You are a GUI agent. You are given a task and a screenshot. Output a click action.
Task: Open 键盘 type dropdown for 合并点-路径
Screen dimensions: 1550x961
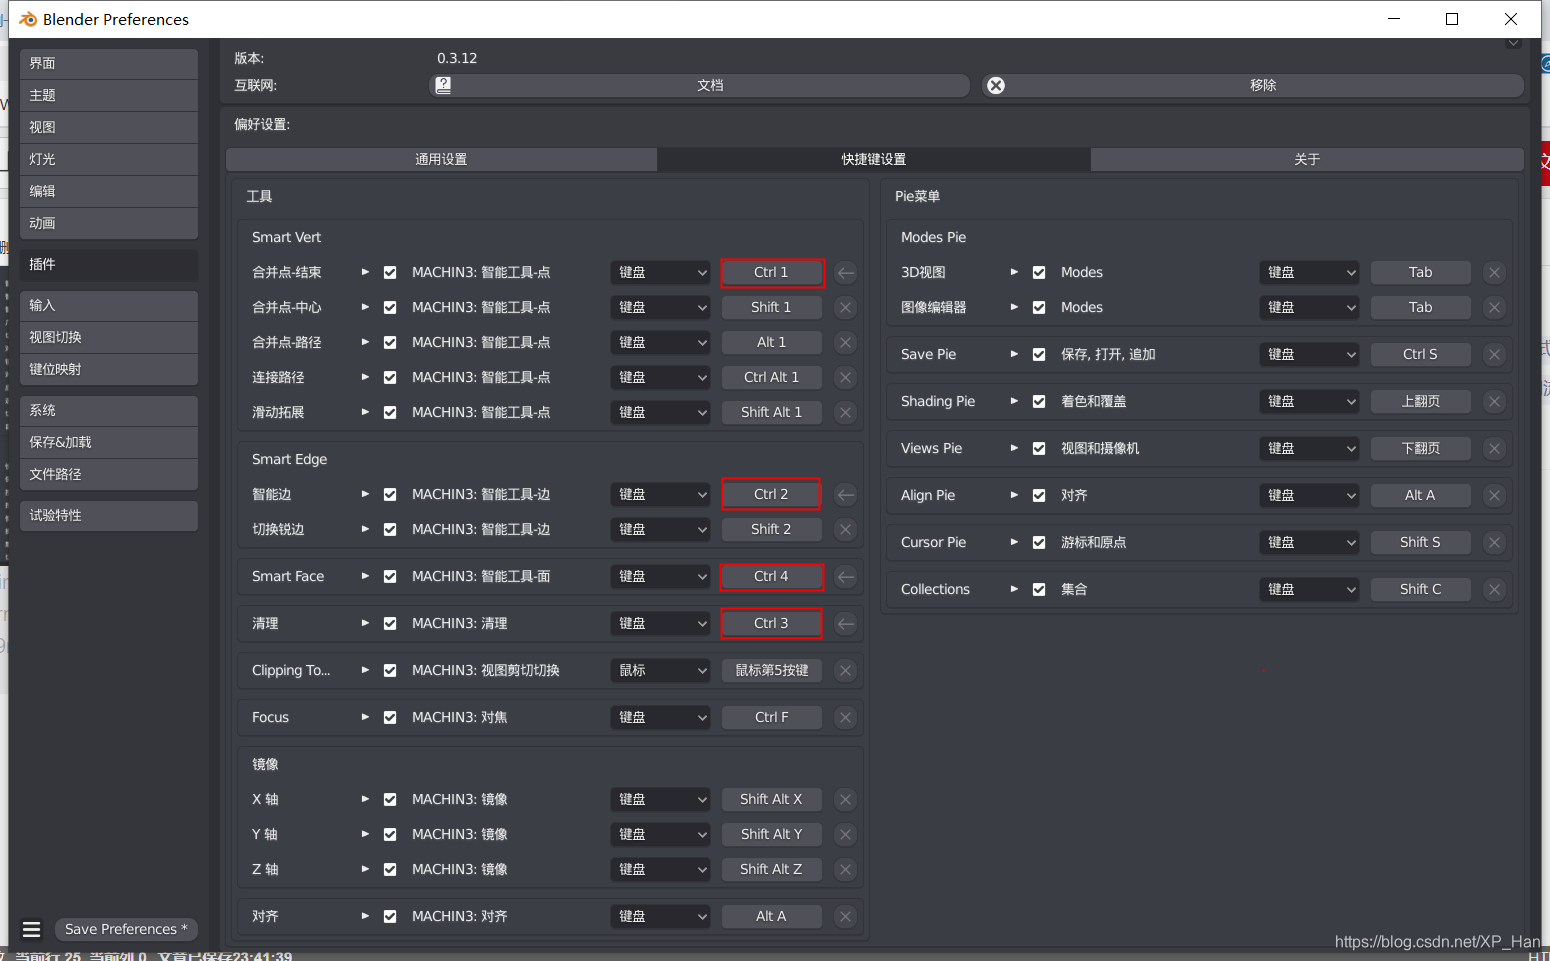point(661,342)
